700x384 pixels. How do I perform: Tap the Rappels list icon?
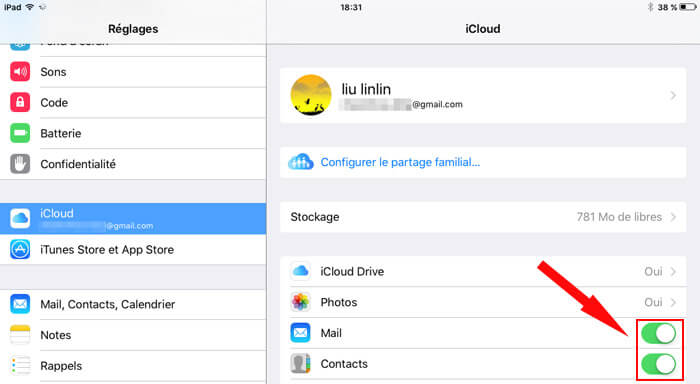click(20, 366)
